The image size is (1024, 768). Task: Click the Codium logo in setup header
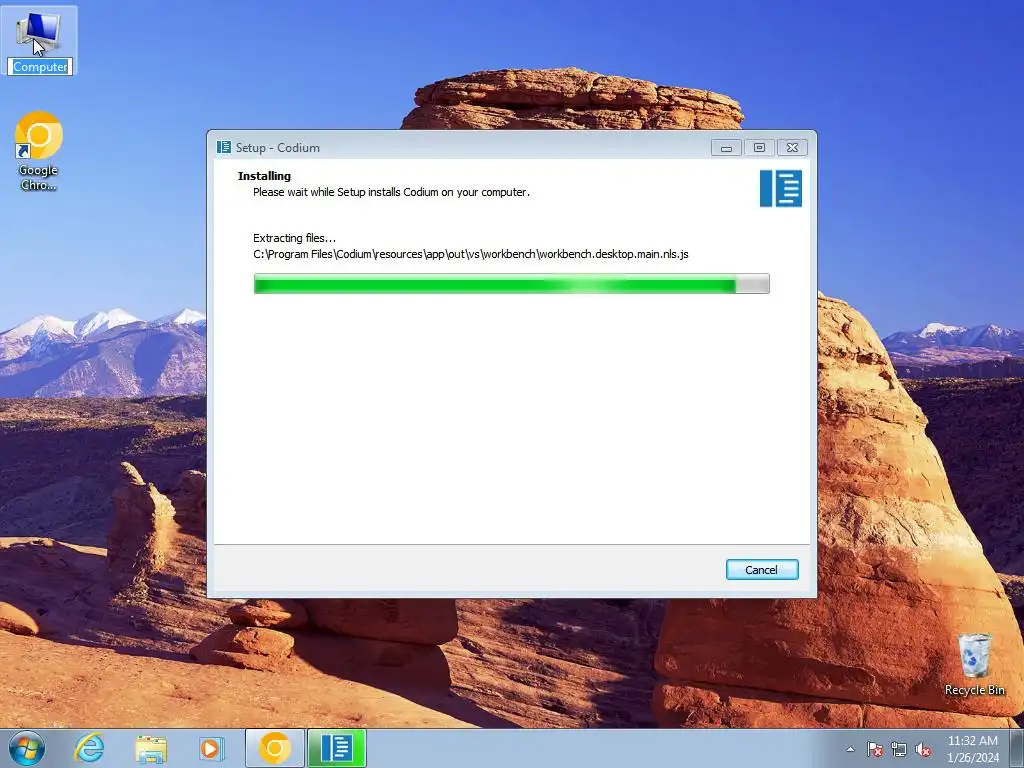click(780, 189)
